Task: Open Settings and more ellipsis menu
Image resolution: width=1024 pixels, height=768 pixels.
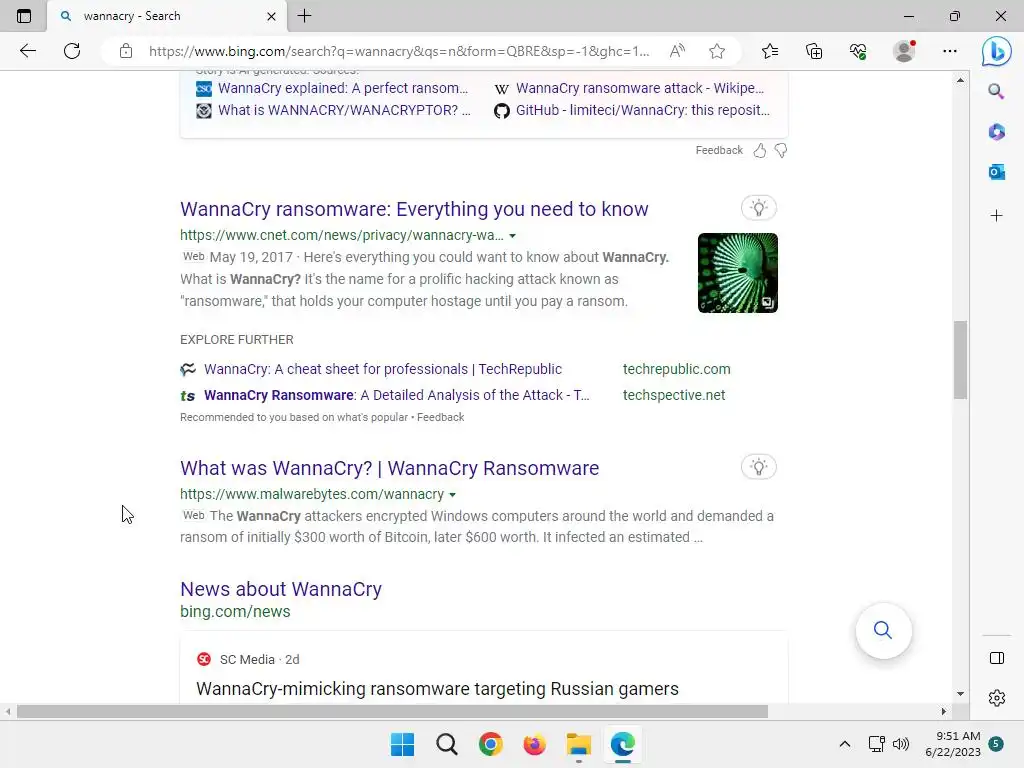Action: coord(950,51)
